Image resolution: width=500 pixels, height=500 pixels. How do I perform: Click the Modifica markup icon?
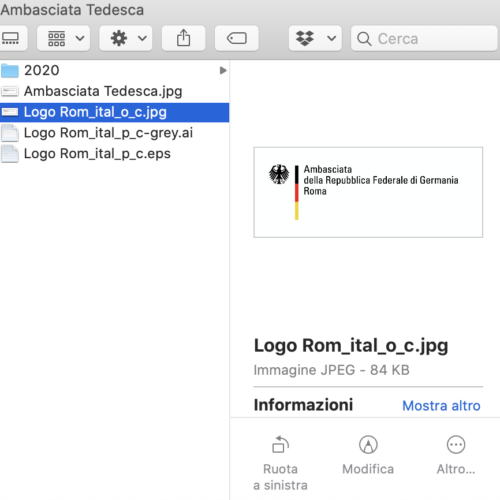click(368, 445)
